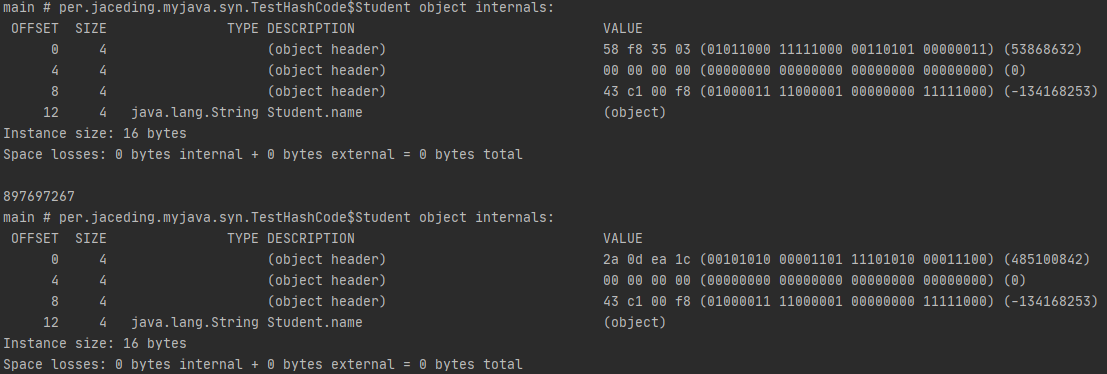Click first header line with TestHashCode$Student

pos(279,8)
